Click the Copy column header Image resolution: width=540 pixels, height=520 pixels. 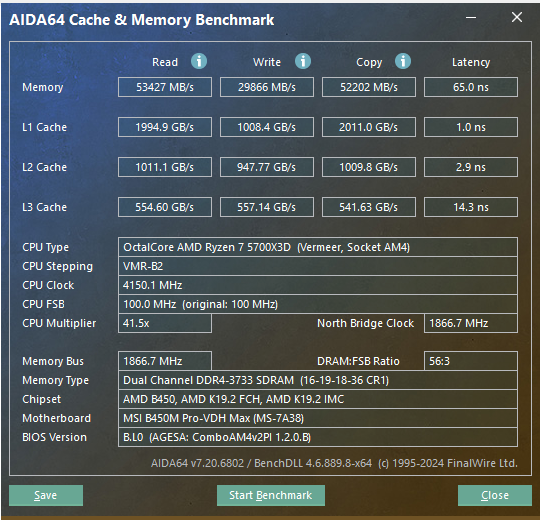[x=369, y=63]
